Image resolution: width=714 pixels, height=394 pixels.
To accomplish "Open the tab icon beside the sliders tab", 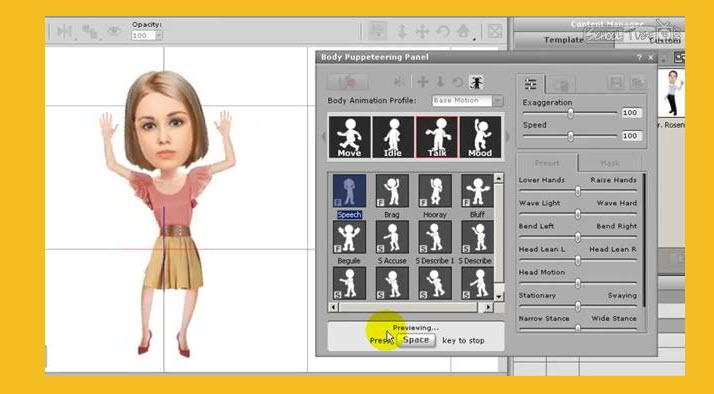I will coord(561,85).
